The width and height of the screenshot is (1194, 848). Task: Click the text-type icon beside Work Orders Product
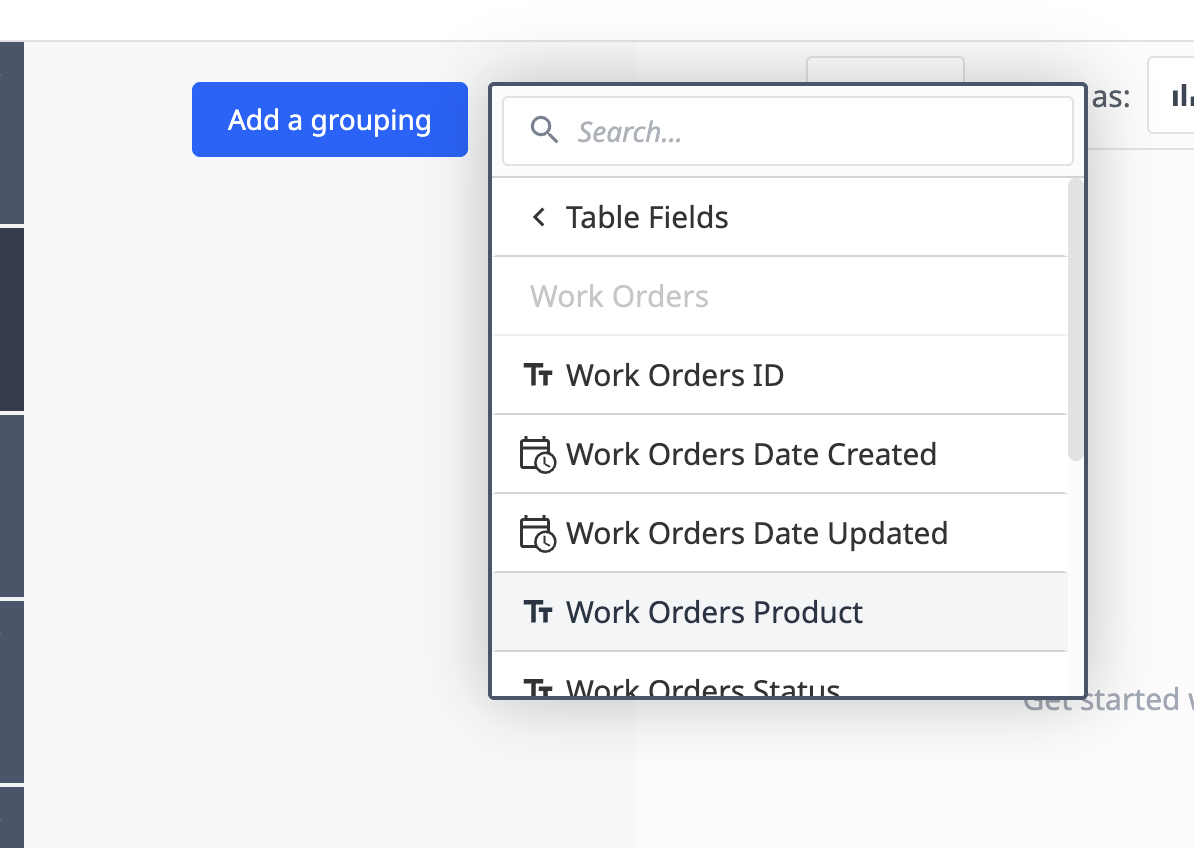pos(539,611)
